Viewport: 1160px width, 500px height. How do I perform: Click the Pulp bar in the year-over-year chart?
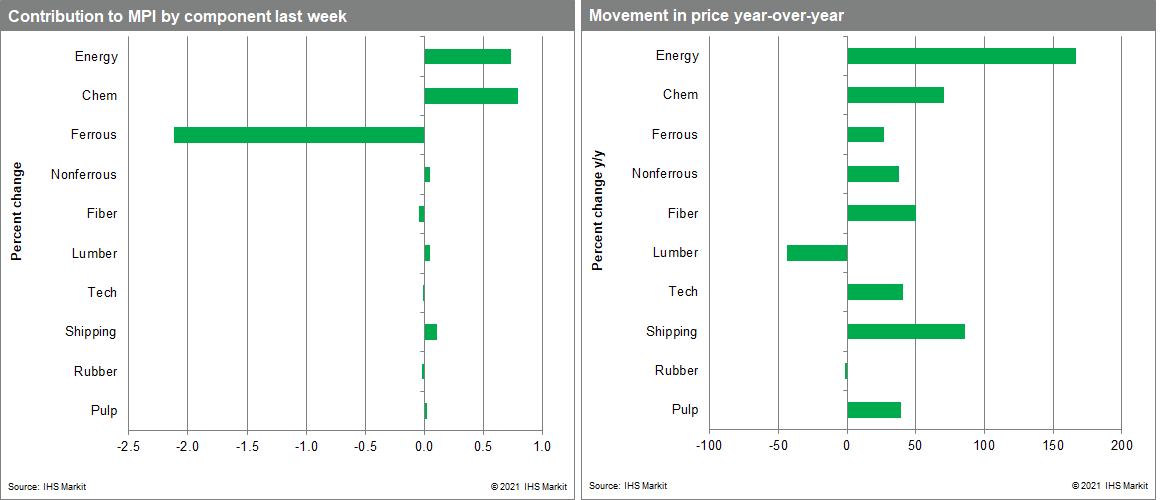pos(874,410)
